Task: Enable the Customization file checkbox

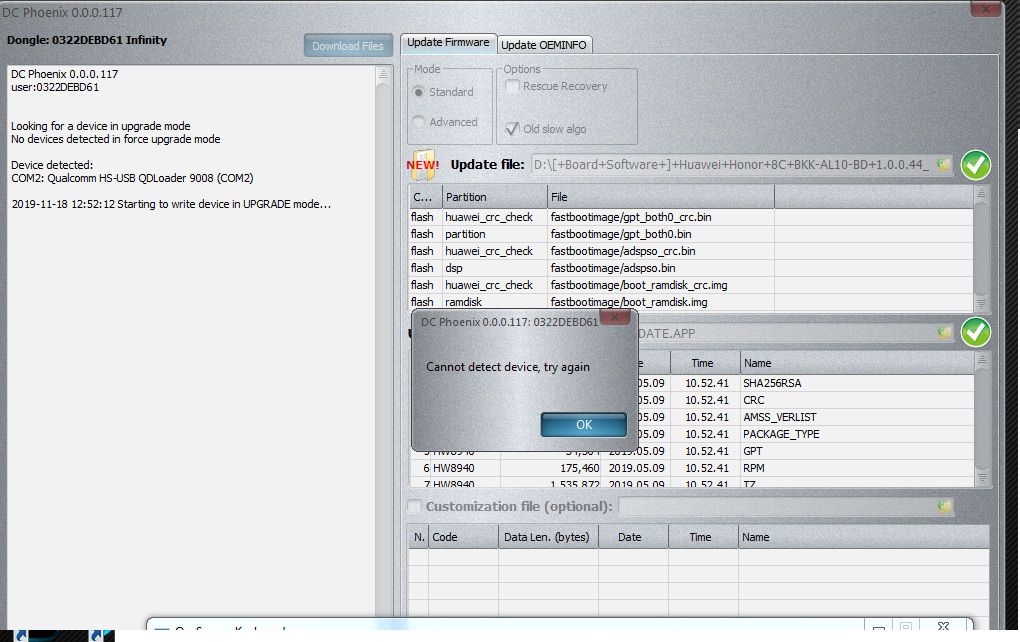Action: click(x=414, y=506)
